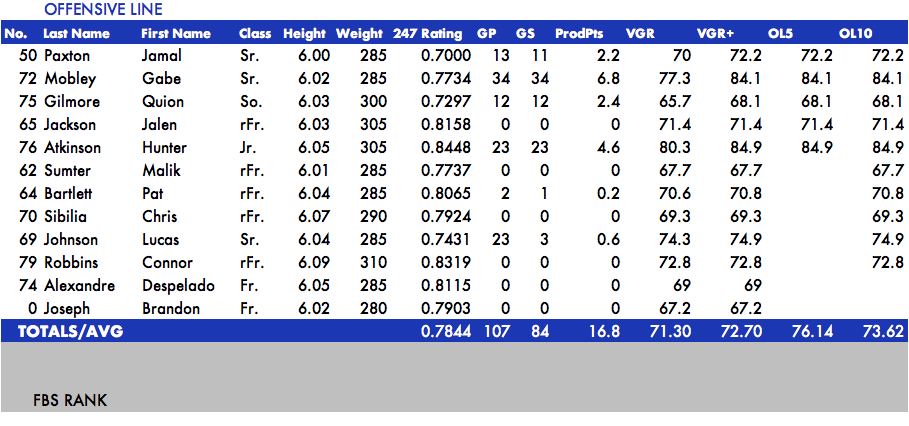Select Mobley's VGR value 77.3
Viewport: 909px width, 426px height.
pyautogui.click(x=675, y=79)
